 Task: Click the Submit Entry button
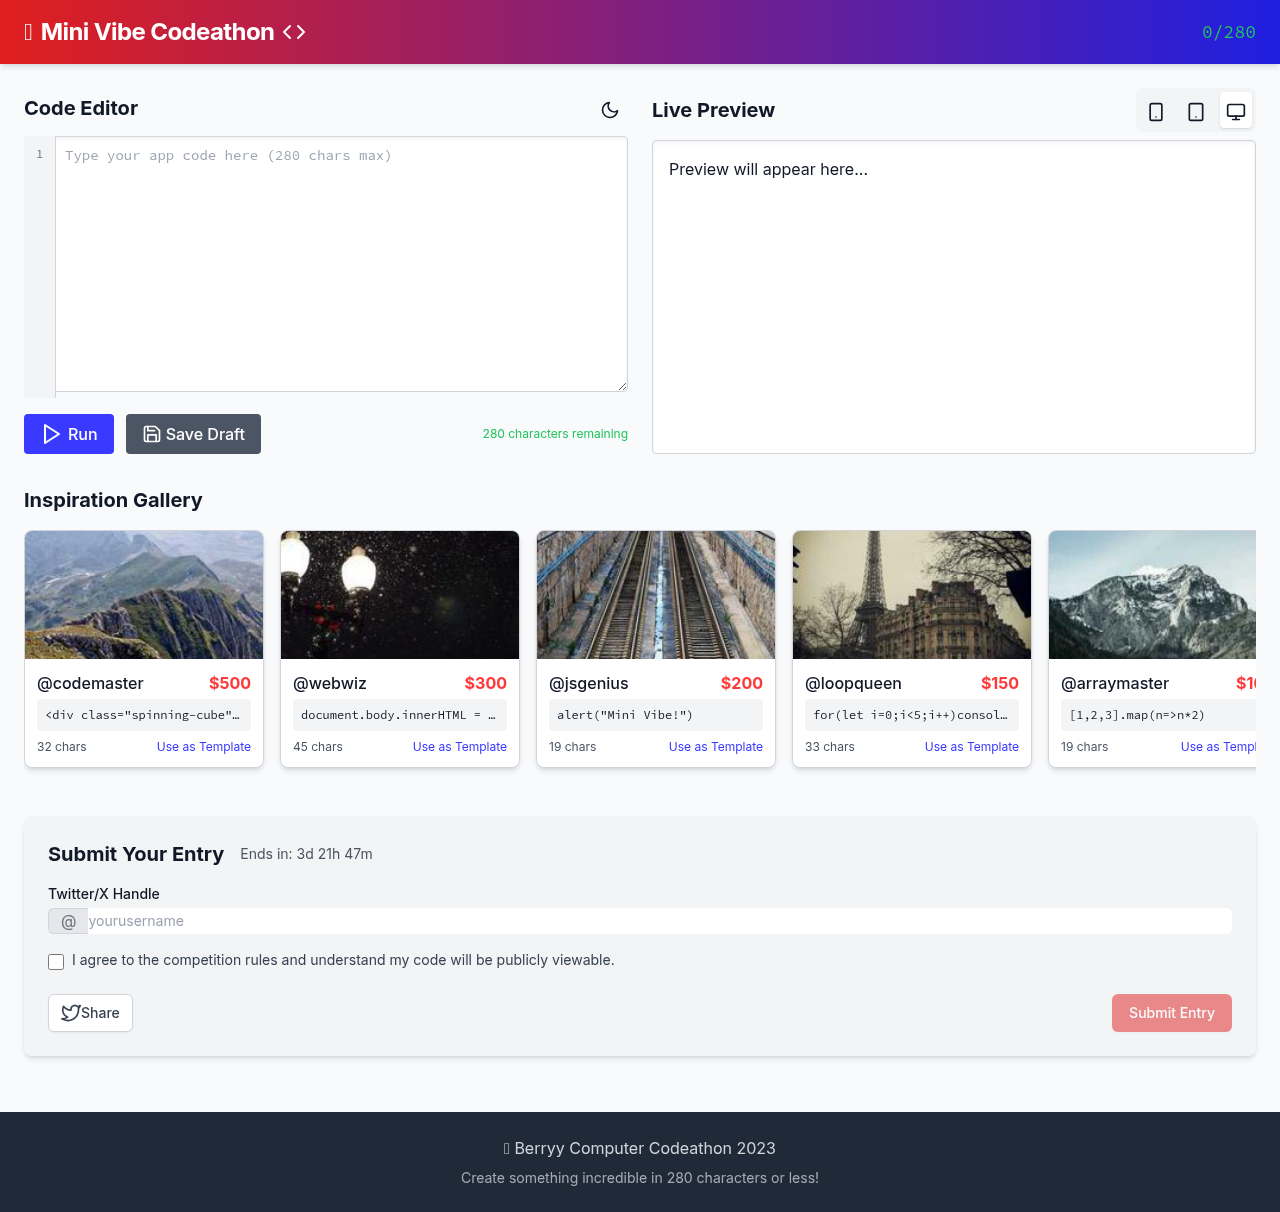(1171, 1012)
